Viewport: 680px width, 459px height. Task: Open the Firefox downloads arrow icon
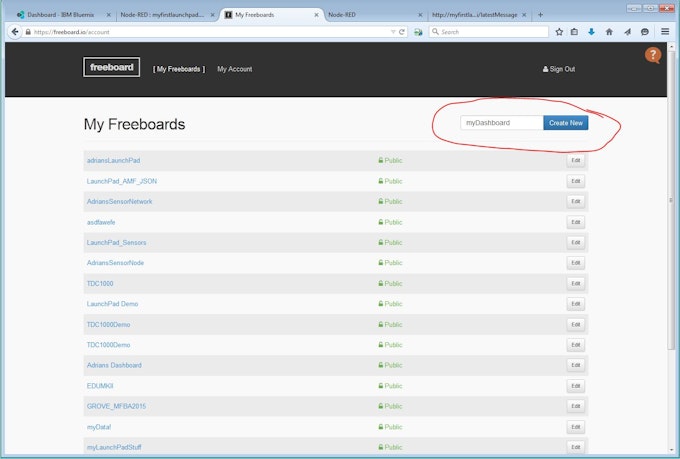point(592,32)
